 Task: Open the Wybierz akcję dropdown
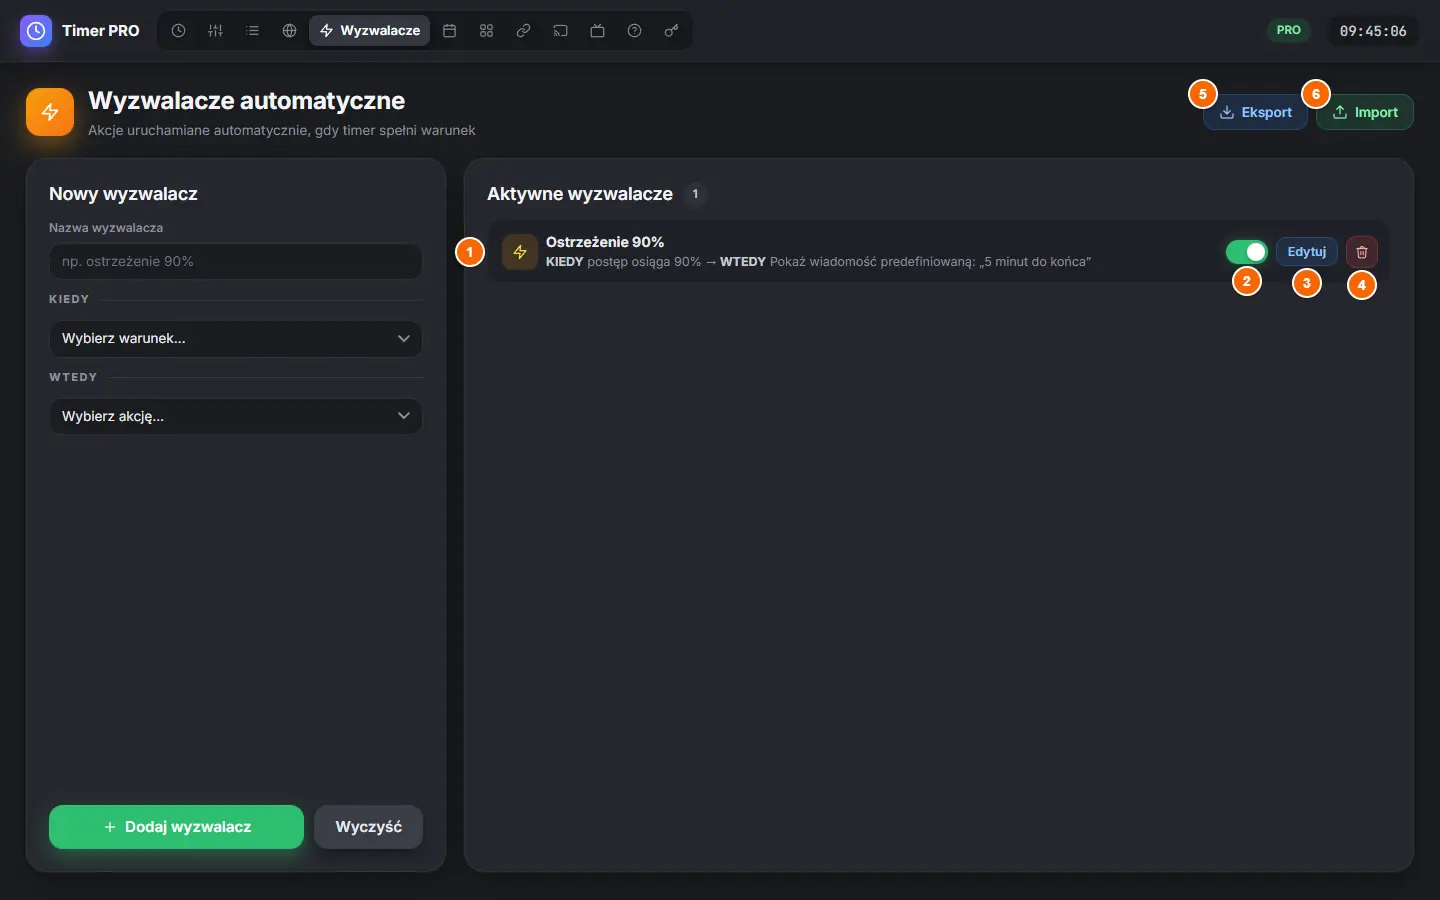point(236,416)
